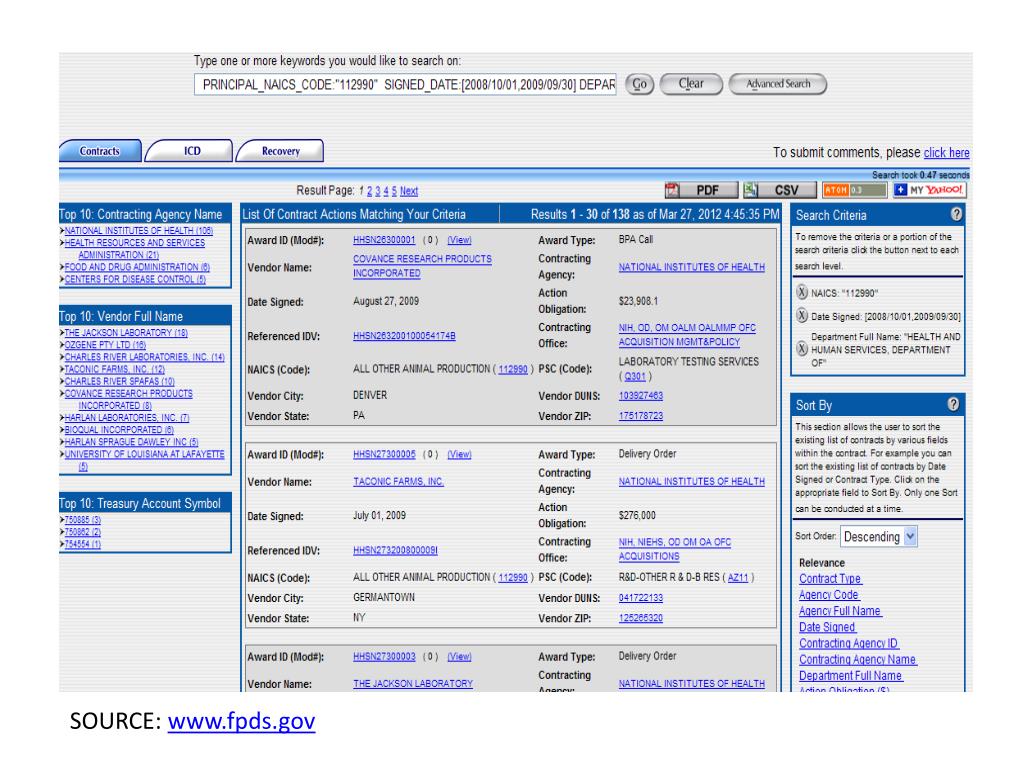Screen dimensions: 1024x768
Task: Open Taconic Farms, Inc. vendor name in results
Action: (398, 482)
